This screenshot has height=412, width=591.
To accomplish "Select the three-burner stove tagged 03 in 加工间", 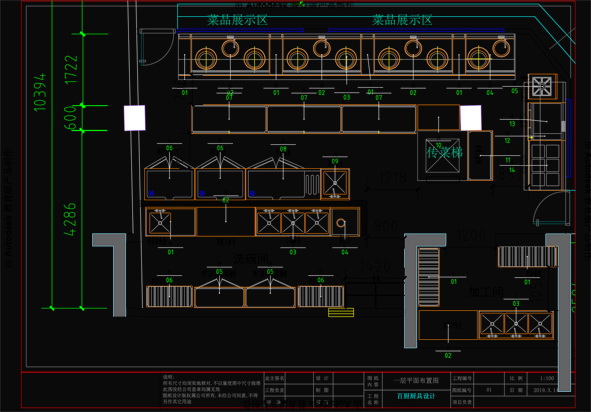I will [516, 325].
